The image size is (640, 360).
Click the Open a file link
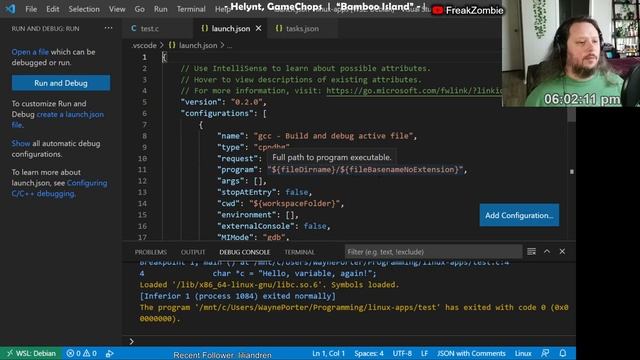pyautogui.click(x=30, y=52)
